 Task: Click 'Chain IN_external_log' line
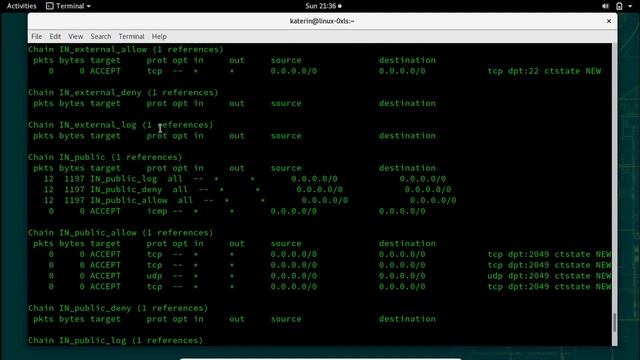tap(82, 125)
